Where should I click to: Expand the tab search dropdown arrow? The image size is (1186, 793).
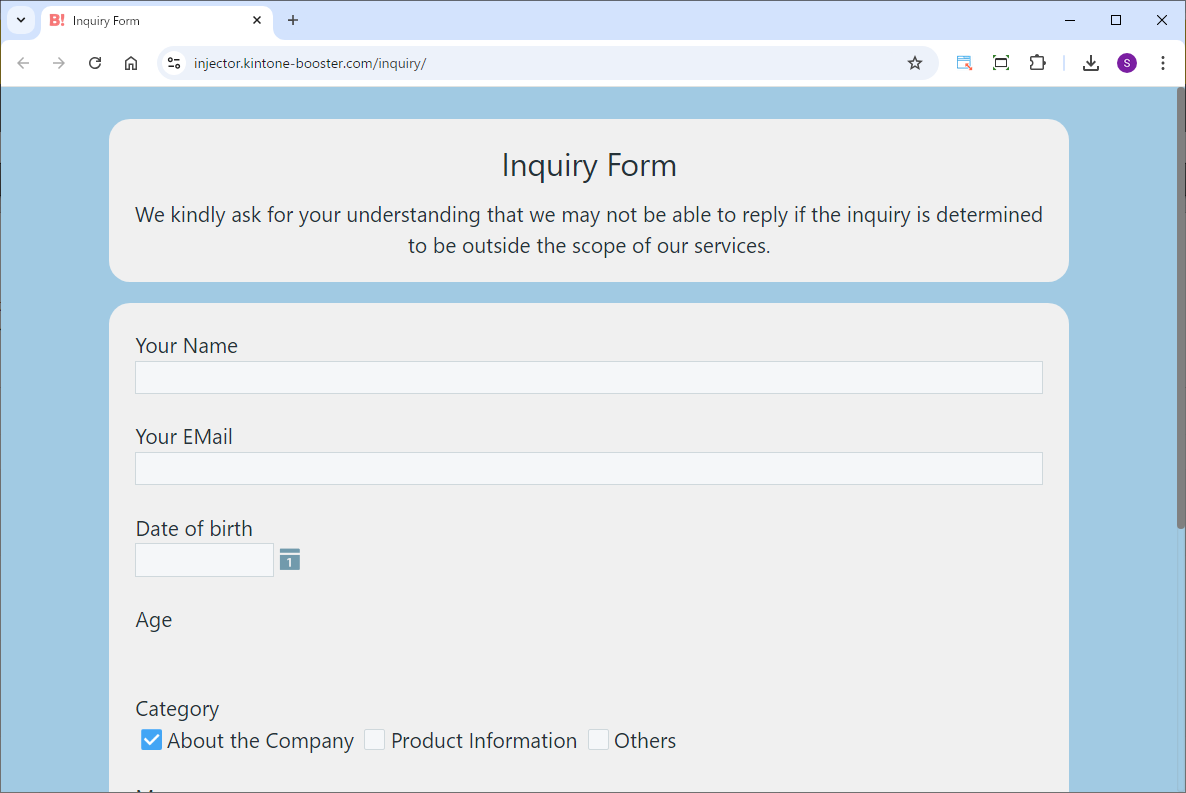[20, 20]
